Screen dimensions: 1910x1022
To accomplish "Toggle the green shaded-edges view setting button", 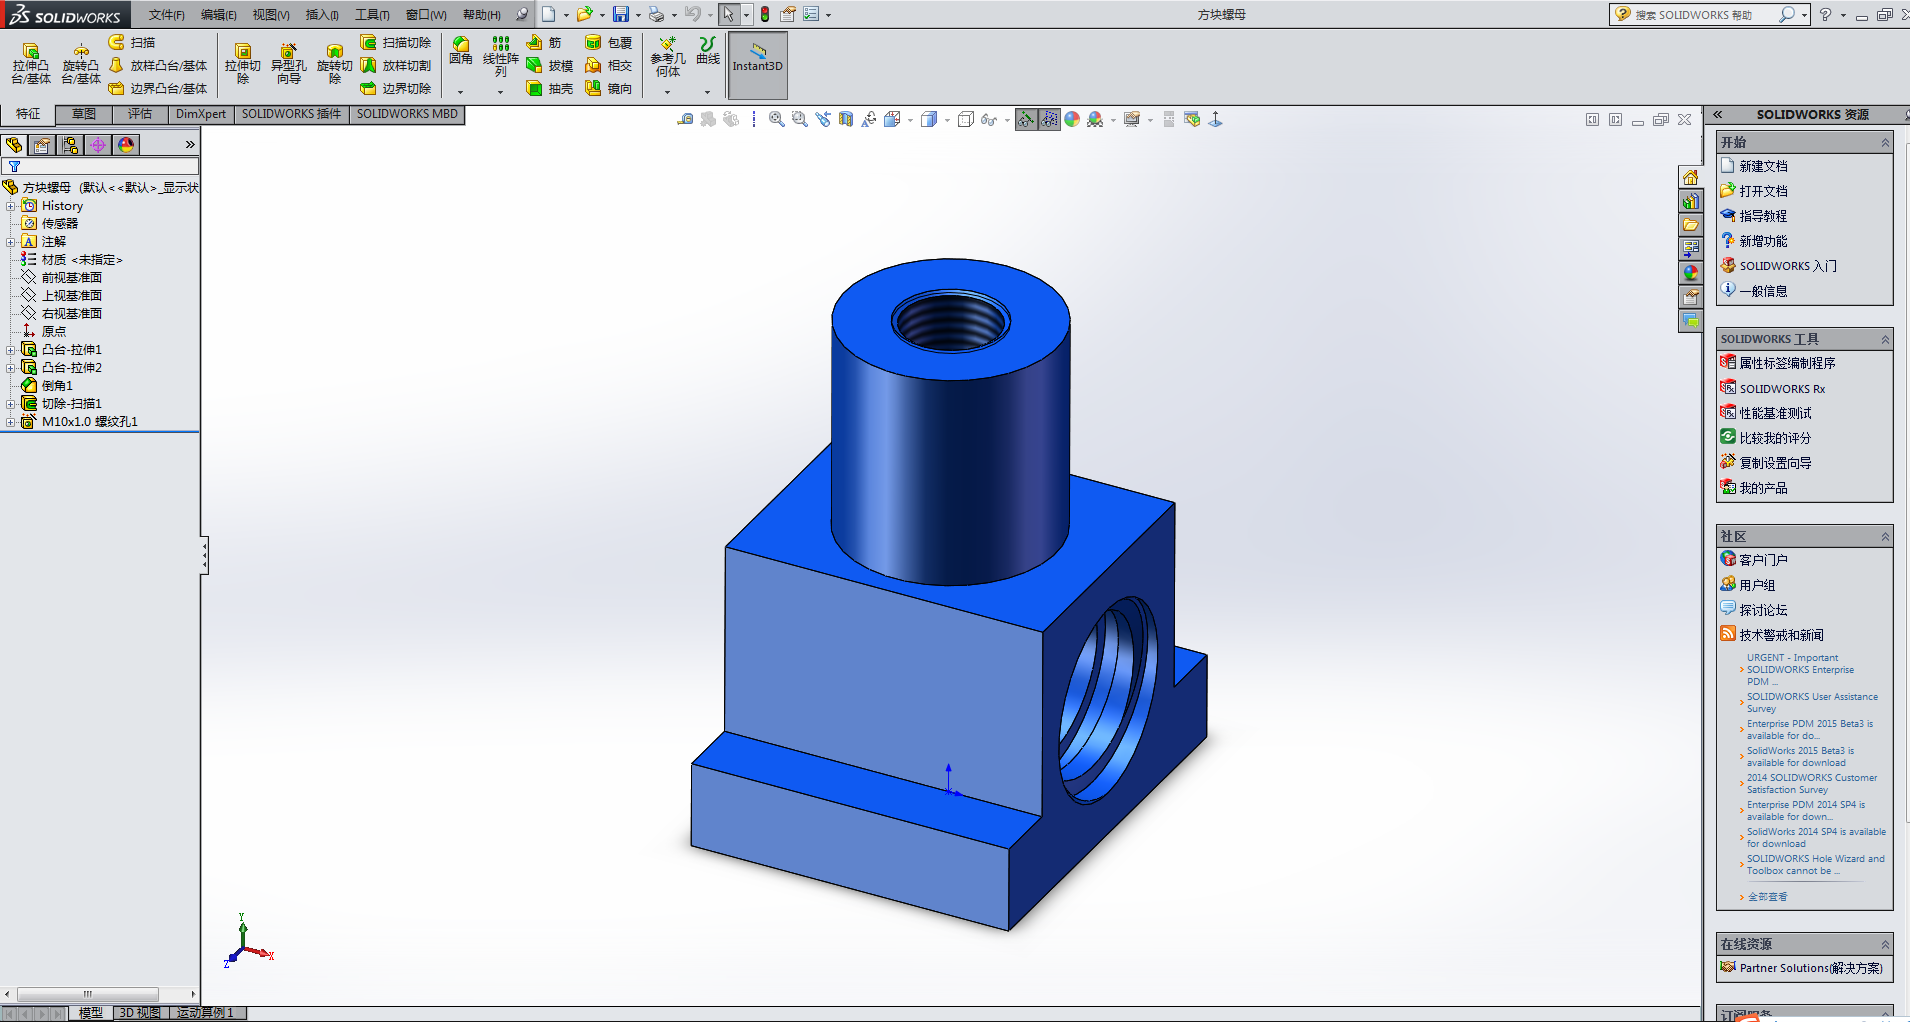I will tap(1026, 119).
